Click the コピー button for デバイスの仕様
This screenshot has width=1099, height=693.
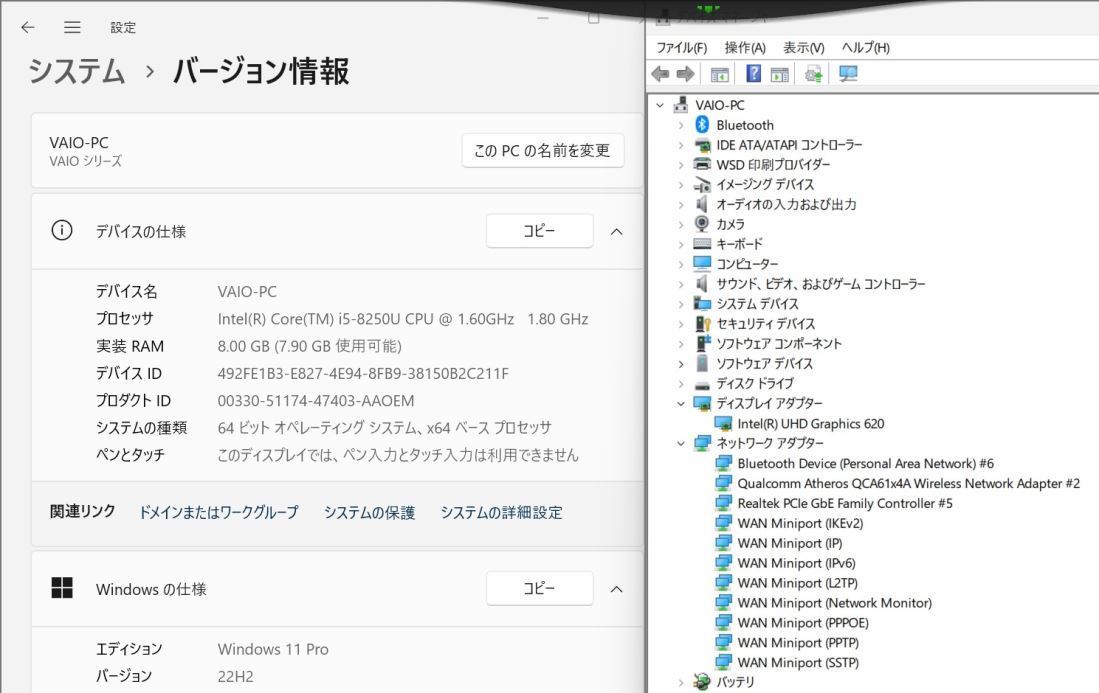[x=539, y=230]
